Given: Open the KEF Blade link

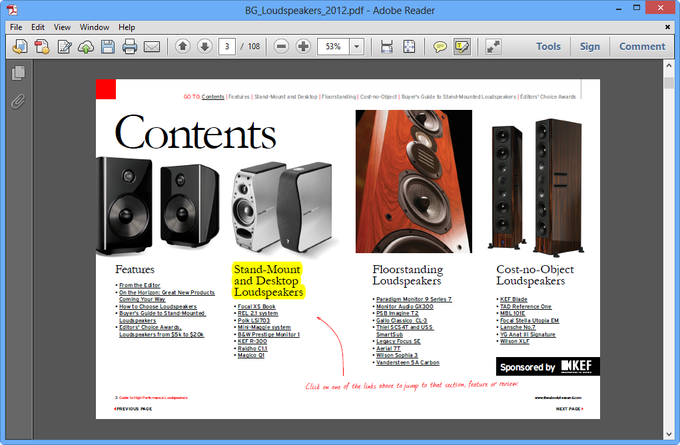Looking at the screenshot, I should (513, 299).
